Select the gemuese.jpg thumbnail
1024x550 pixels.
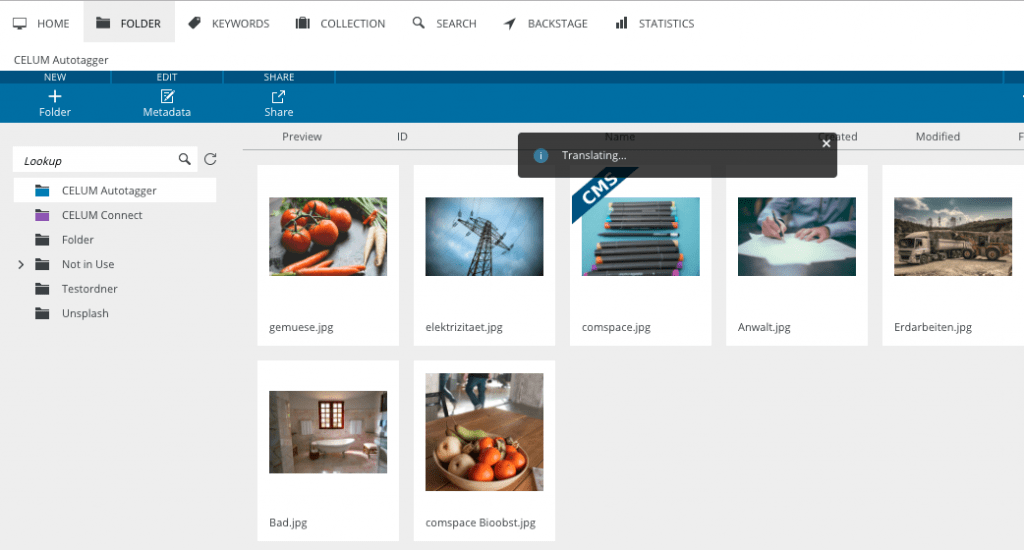[328, 237]
